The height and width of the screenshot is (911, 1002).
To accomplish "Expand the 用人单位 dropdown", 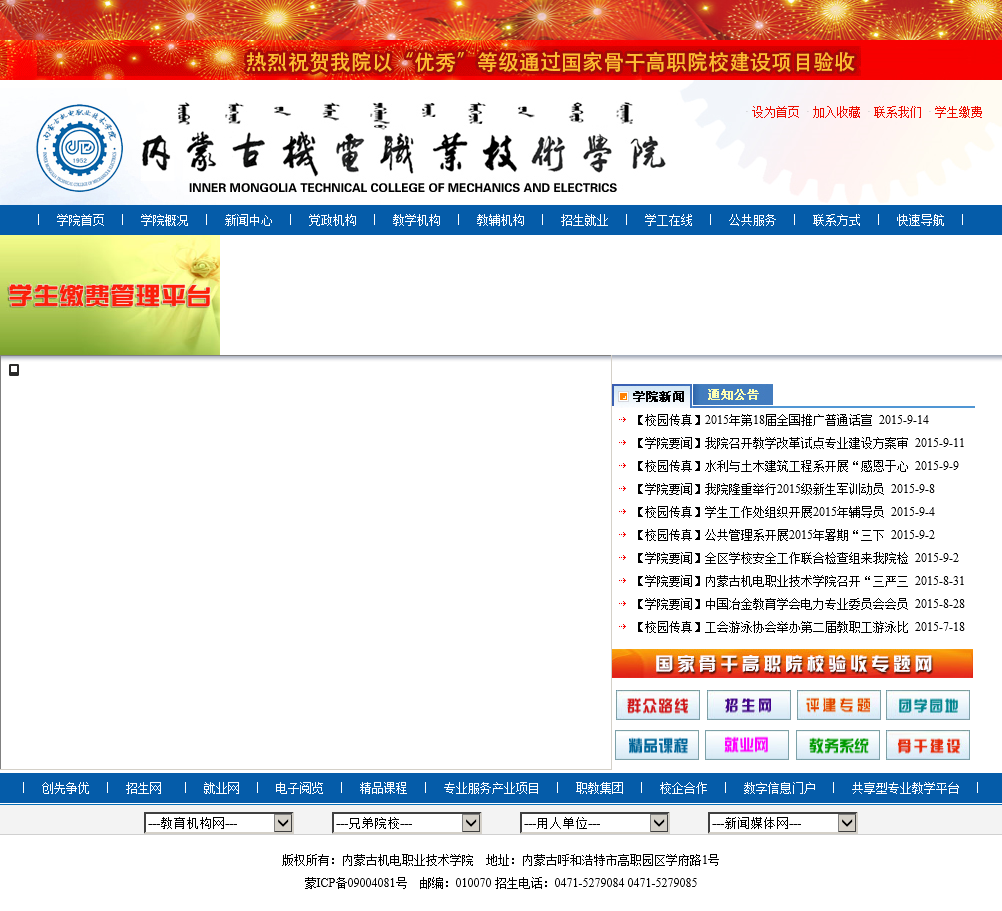I will 594,823.
